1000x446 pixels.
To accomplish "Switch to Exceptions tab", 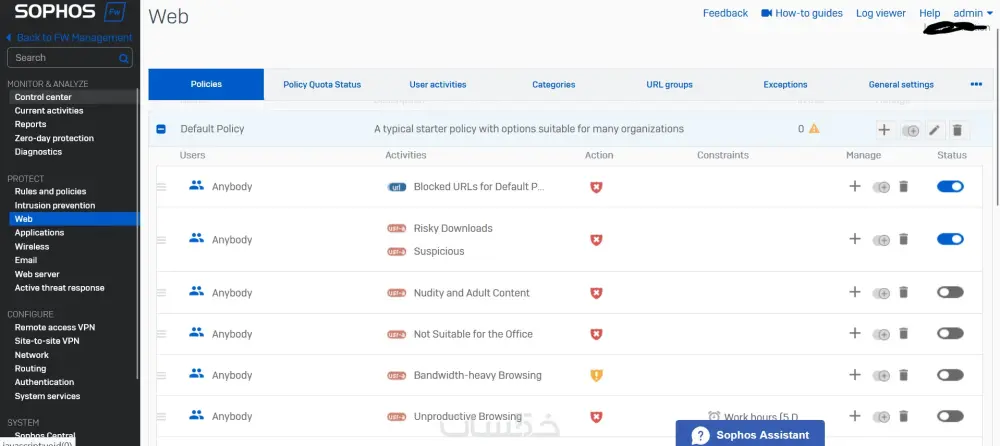I will pyautogui.click(x=785, y=84).
